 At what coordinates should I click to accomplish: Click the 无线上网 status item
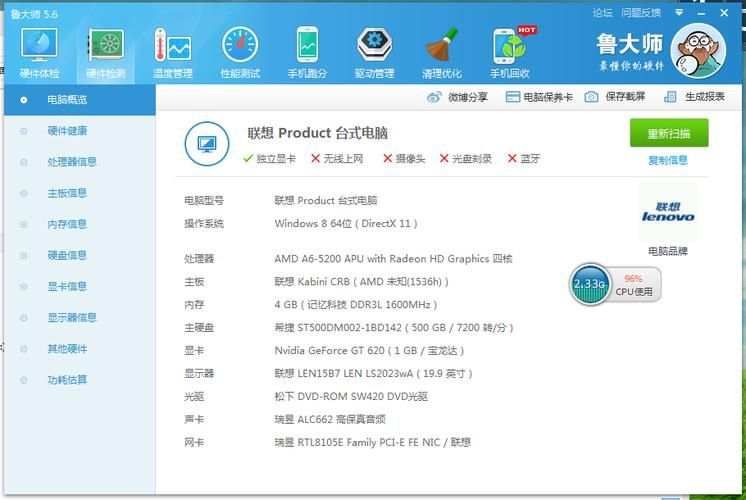coord(337,159)
